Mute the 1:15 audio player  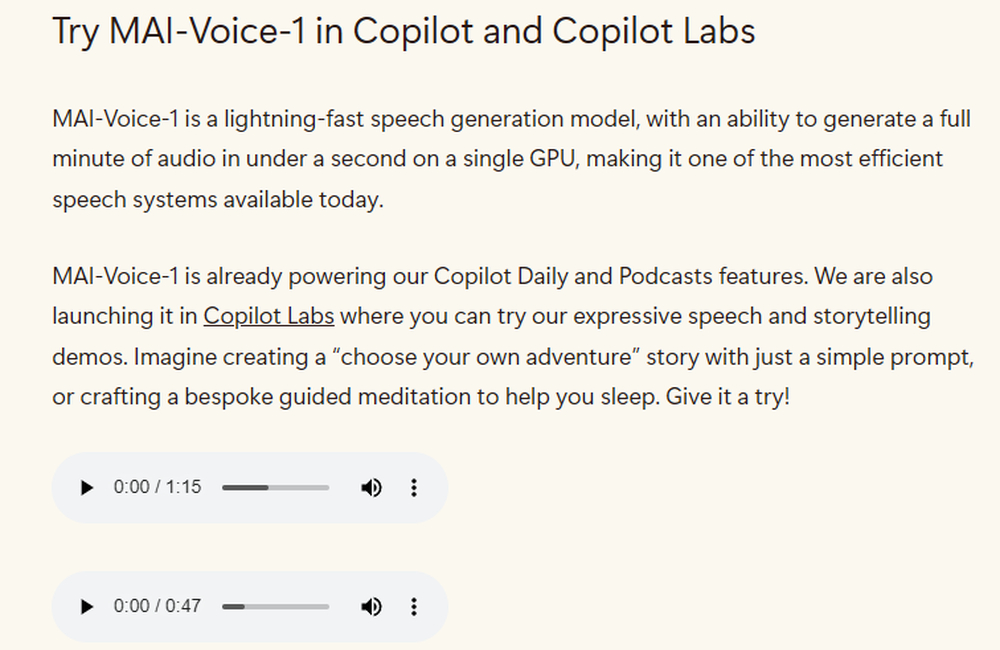(371, 488)
